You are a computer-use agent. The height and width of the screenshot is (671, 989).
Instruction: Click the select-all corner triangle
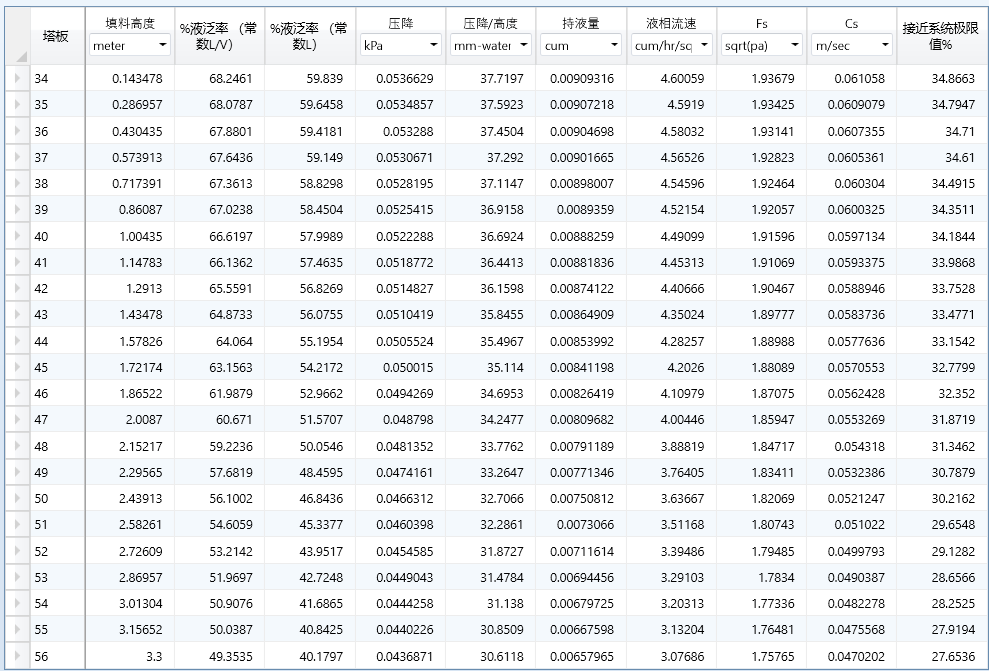tap(21, 57)
